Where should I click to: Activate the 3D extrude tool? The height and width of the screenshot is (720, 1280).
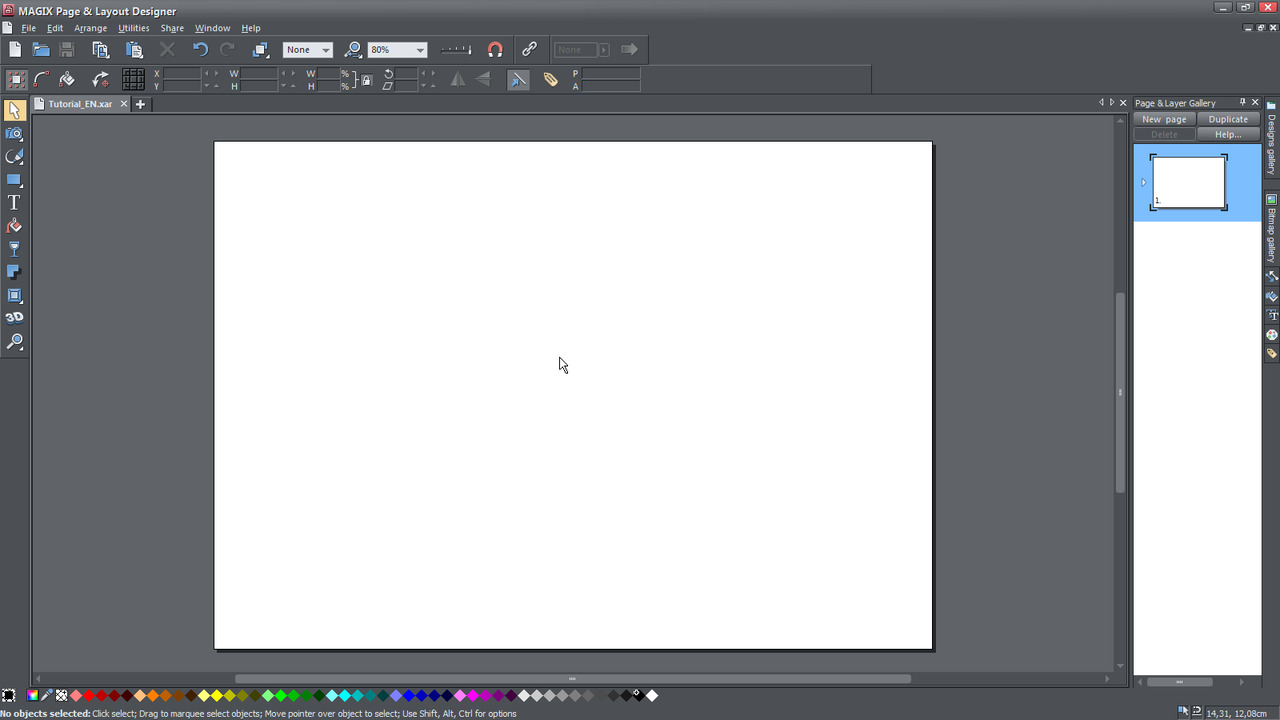coord(14,318)
